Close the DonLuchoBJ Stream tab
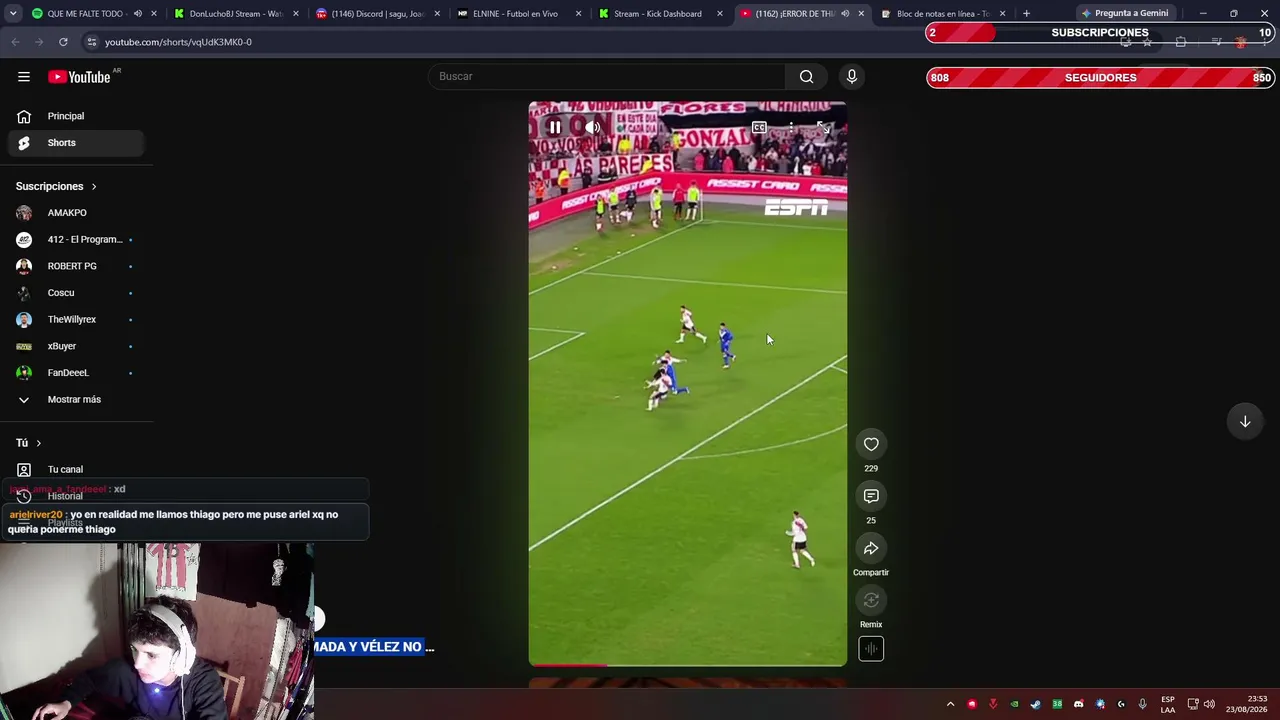 [296, 14]
